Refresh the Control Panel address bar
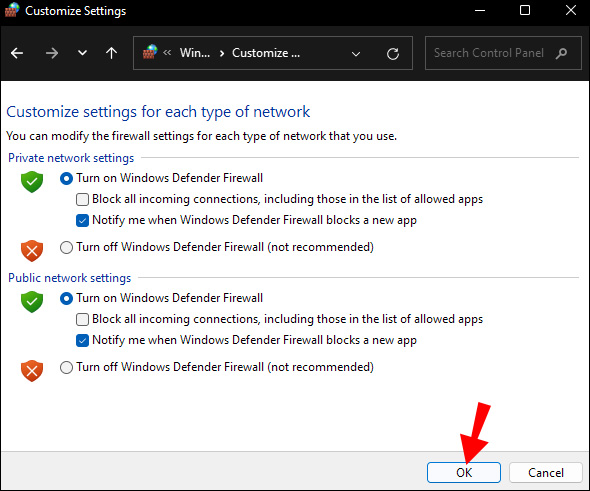 [393, 54]
